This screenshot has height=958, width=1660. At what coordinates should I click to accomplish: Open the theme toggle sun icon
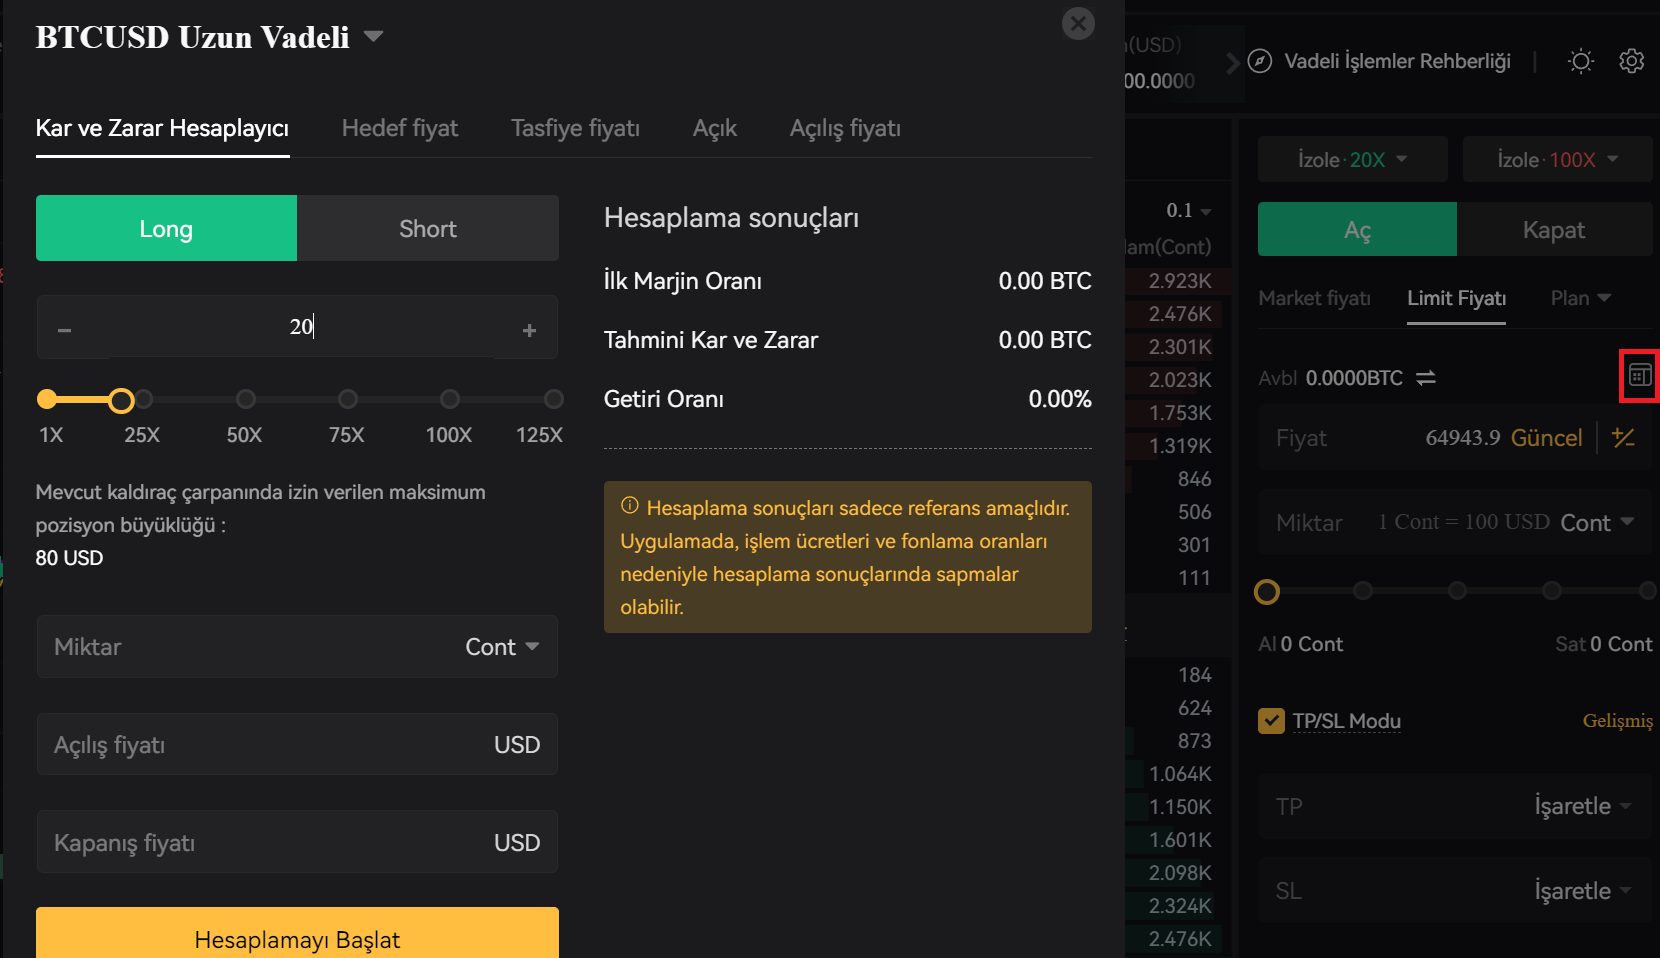[1580, 61]
